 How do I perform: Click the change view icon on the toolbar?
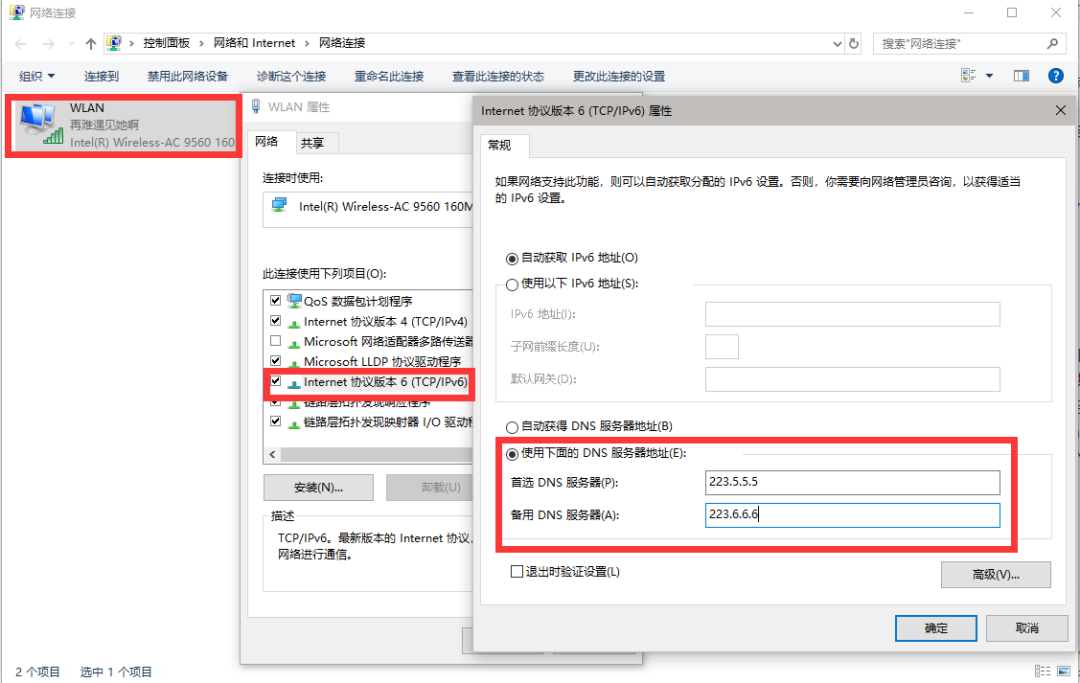tap(965, 76)
